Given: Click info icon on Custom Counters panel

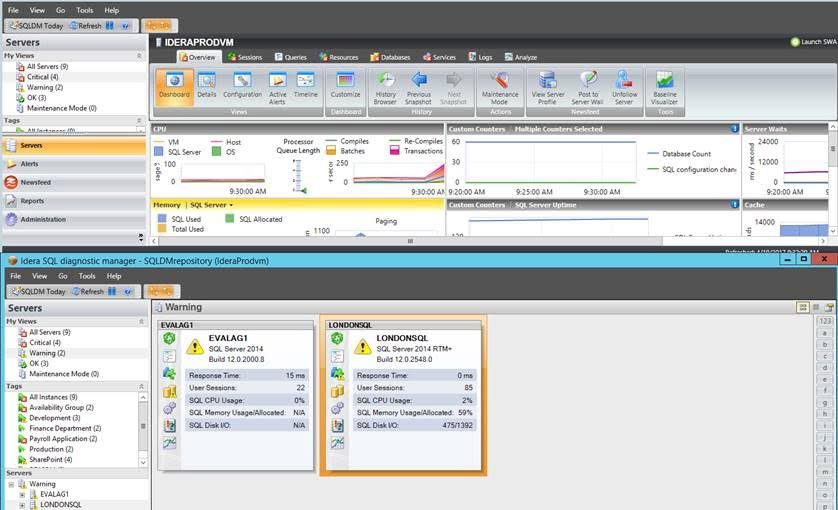Looking at the screenshot, I should (x=734, y=129).
